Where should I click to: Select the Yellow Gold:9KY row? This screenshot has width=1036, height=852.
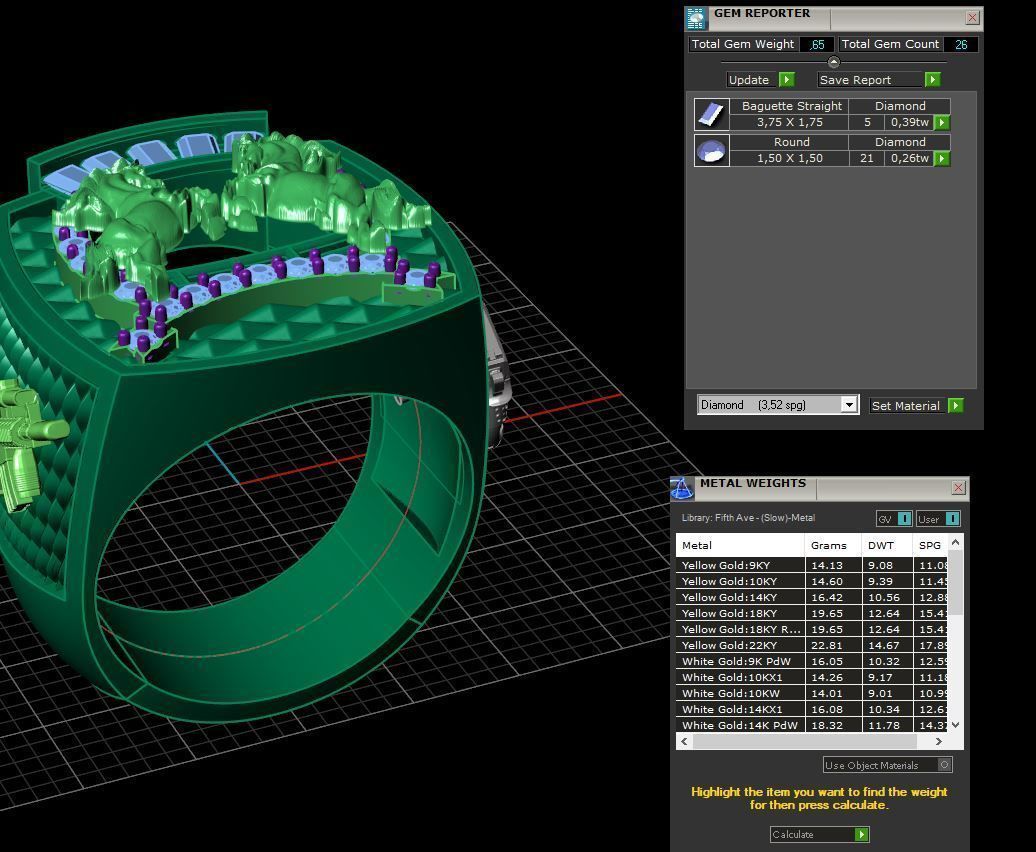pos(812,565)
